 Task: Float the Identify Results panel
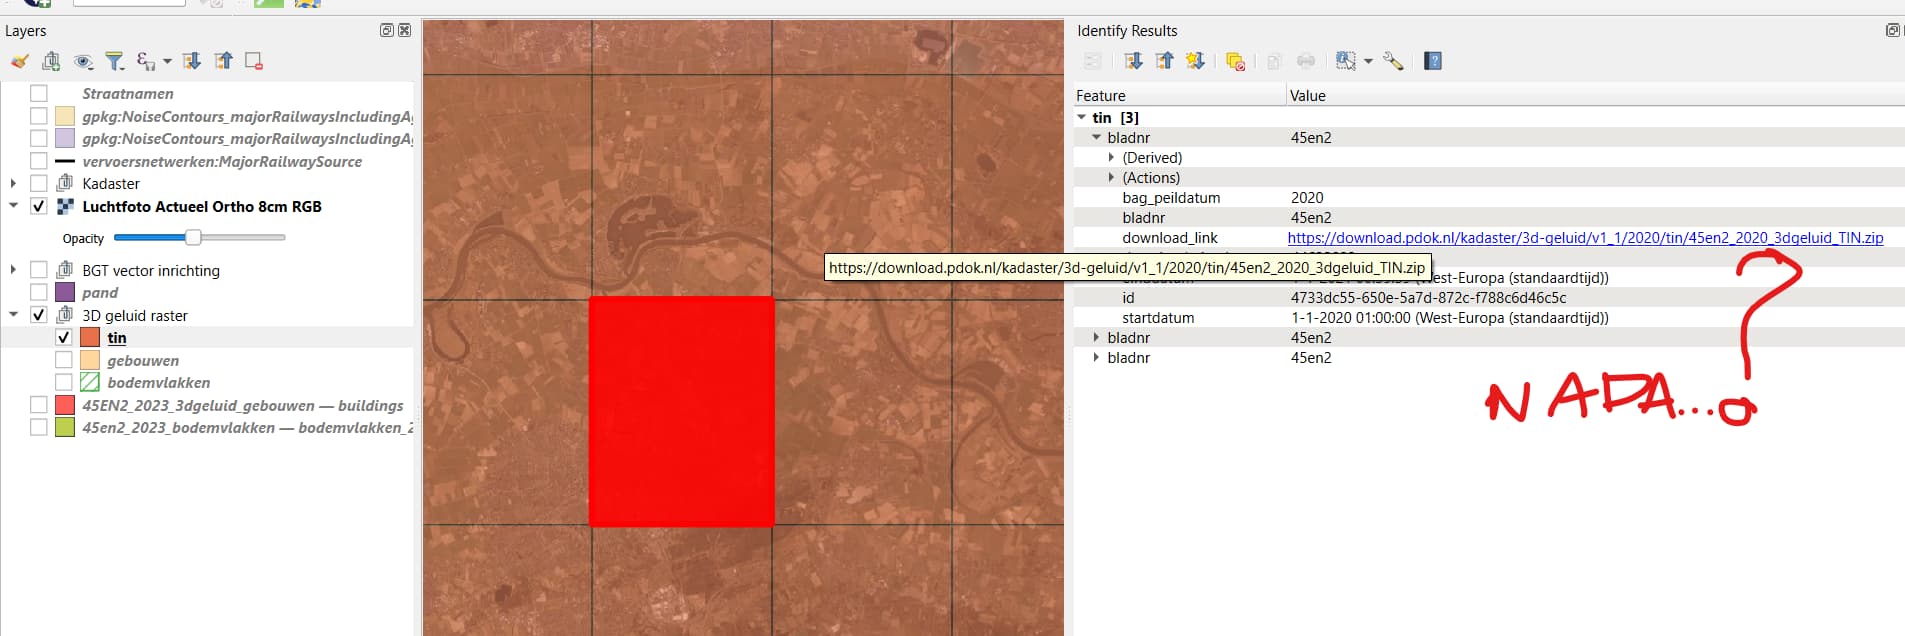pyautogui.click(x=1893, y=30)
